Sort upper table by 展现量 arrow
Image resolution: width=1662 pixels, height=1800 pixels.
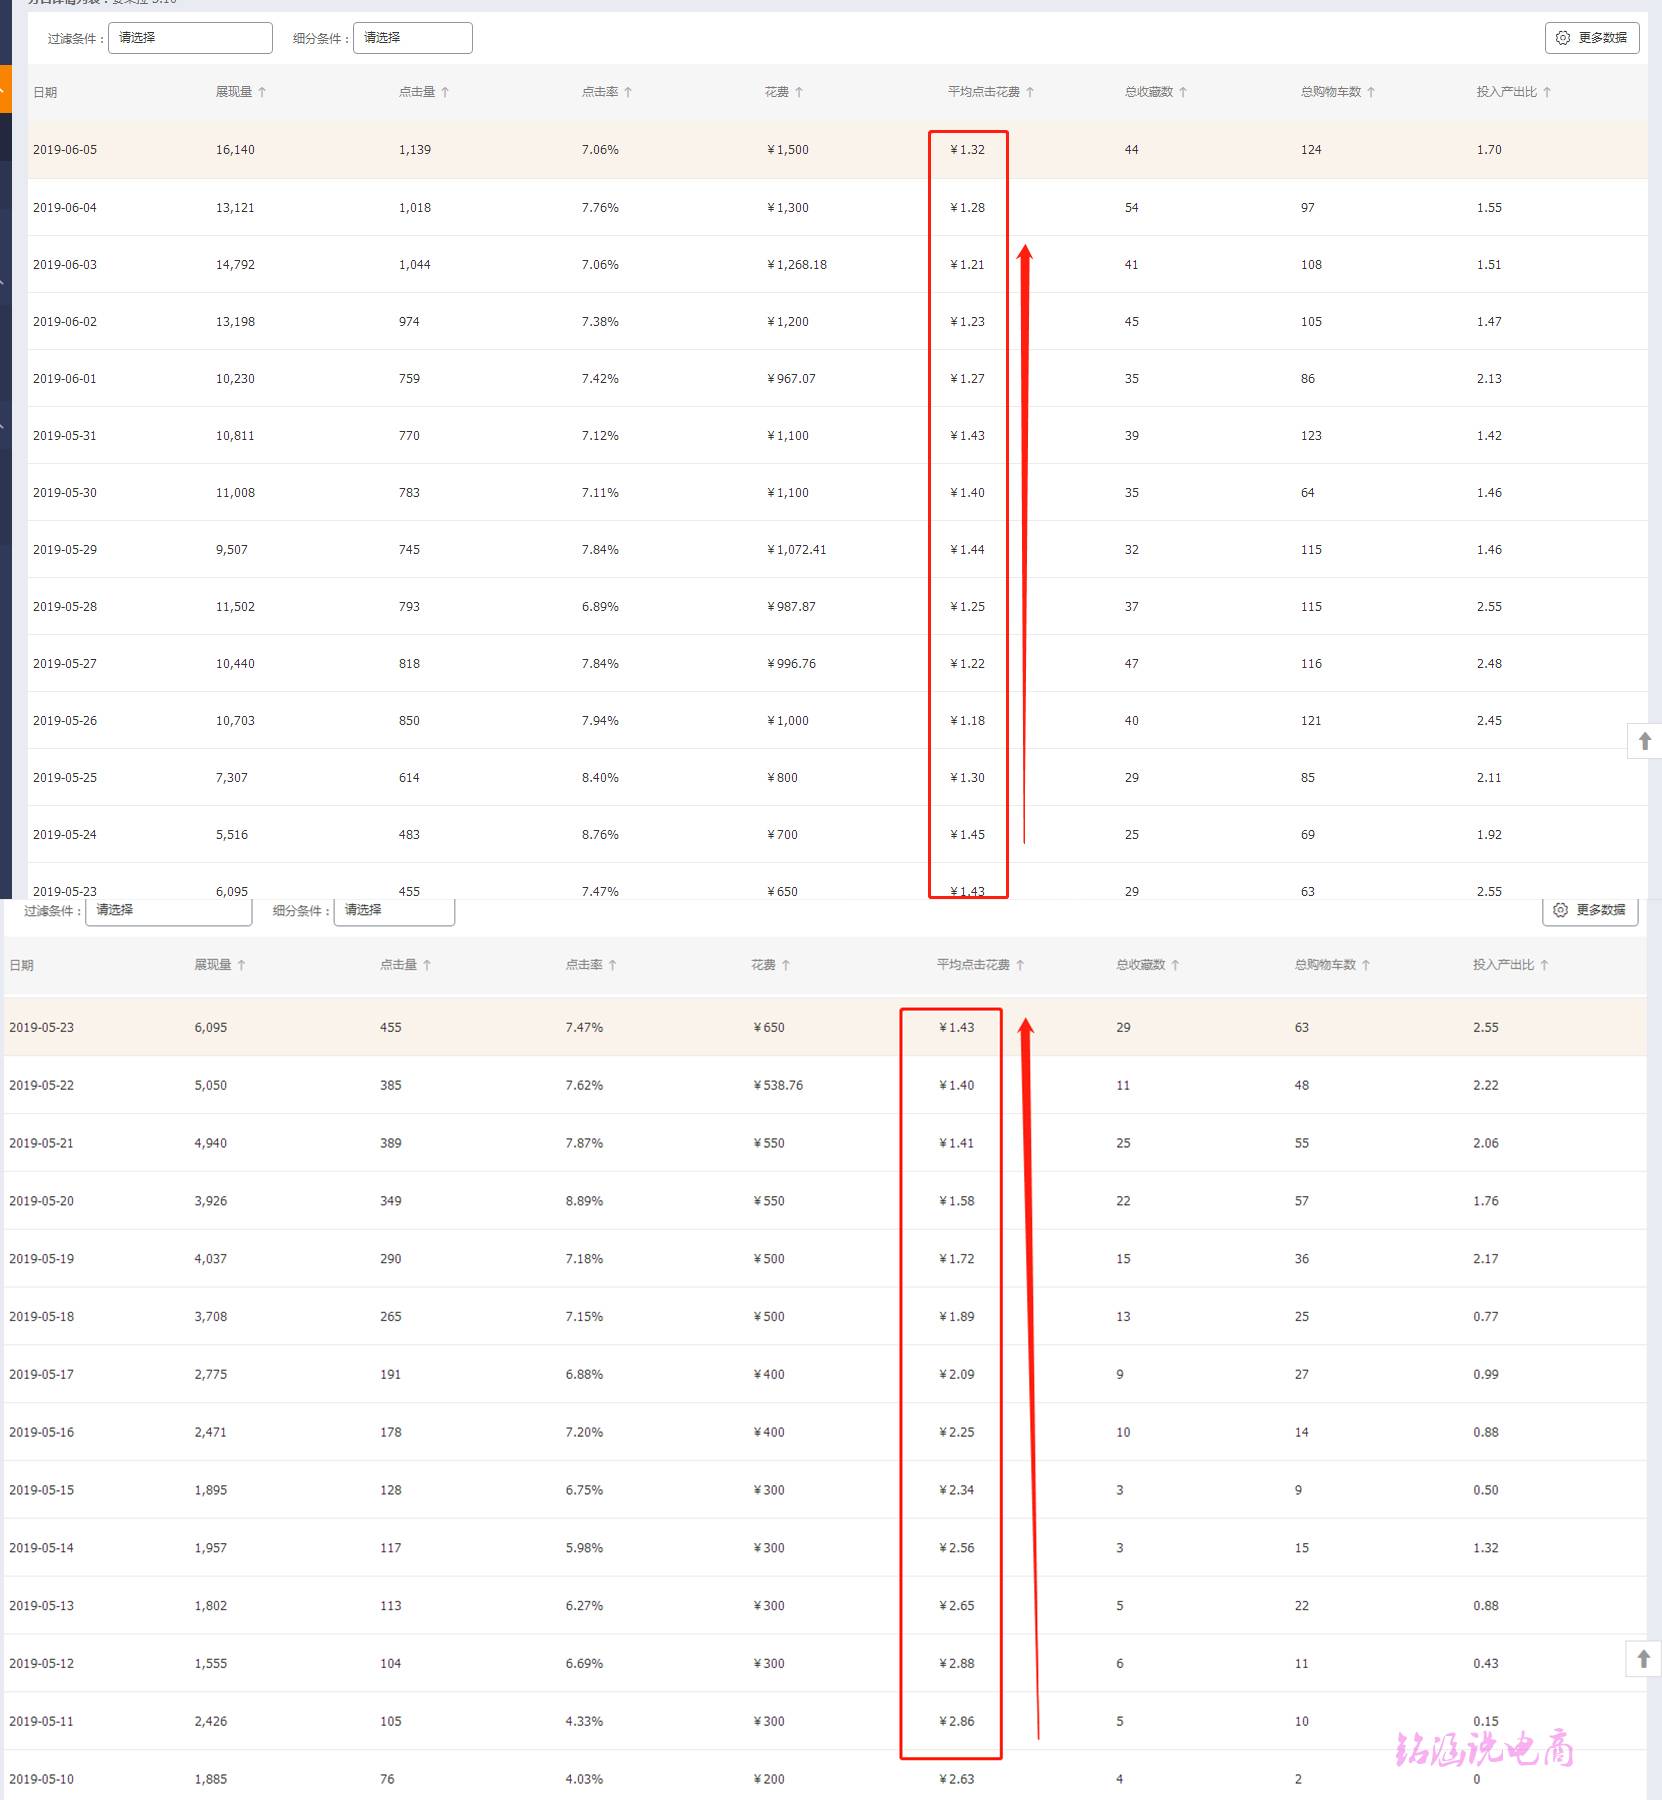262,92
